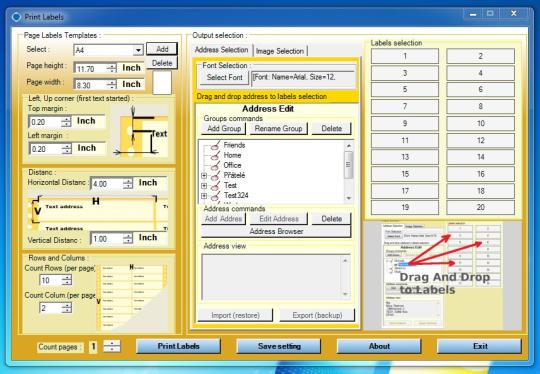Viewport: 540px width, 374px height.
Task: Click the Top margin value field
Action: (45, 122)
